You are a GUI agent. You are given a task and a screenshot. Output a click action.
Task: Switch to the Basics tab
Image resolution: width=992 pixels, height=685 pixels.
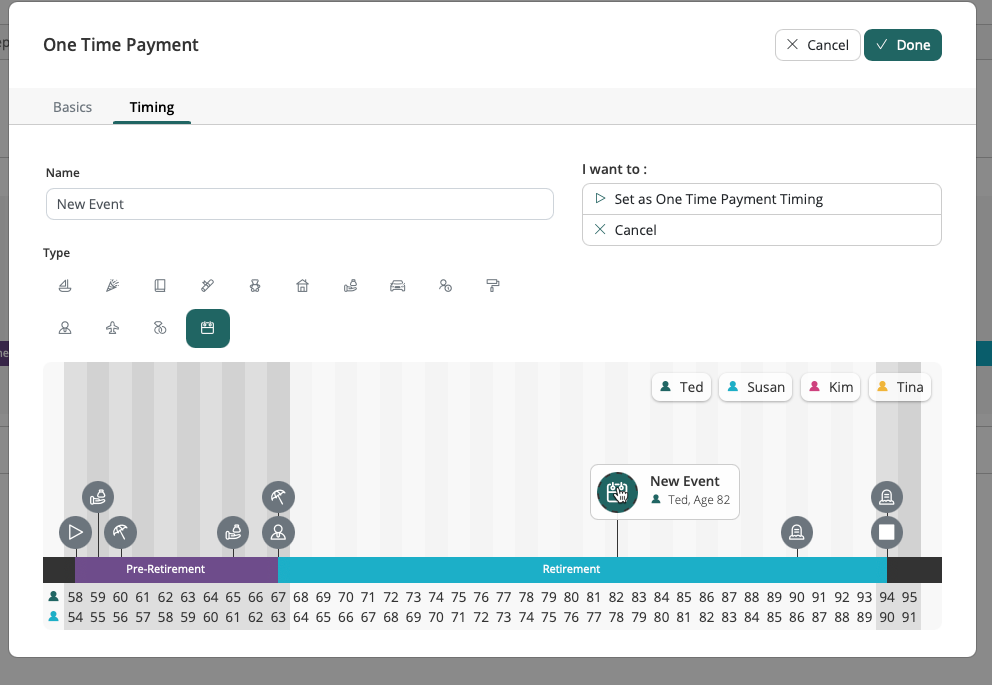(x=72, y=107)
